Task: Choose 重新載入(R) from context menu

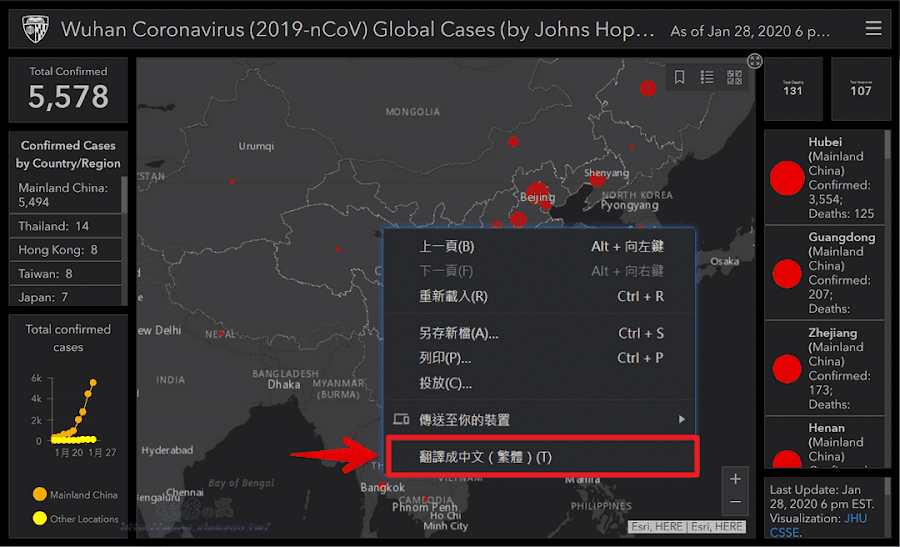Action: tap(540, 296)
